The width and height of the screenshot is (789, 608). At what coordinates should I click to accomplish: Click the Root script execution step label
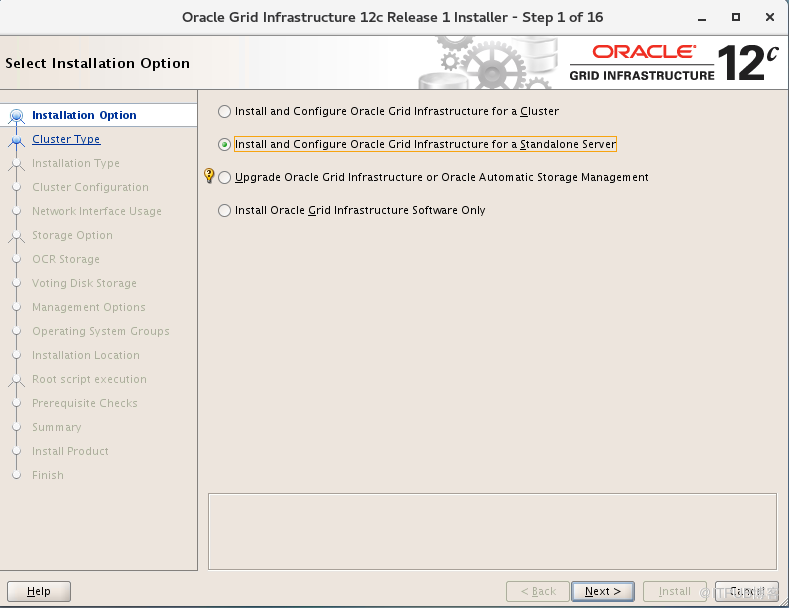[x=90, y=379]
